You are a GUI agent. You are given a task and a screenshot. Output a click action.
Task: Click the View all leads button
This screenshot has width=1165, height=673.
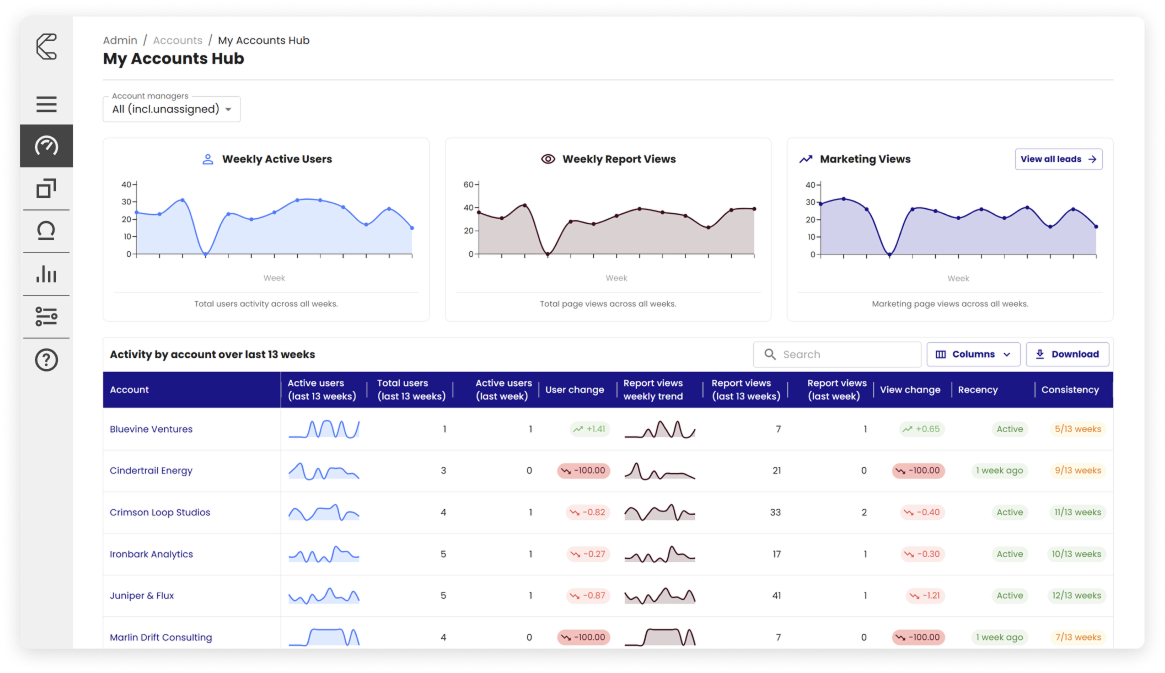tap(1058, 159)
